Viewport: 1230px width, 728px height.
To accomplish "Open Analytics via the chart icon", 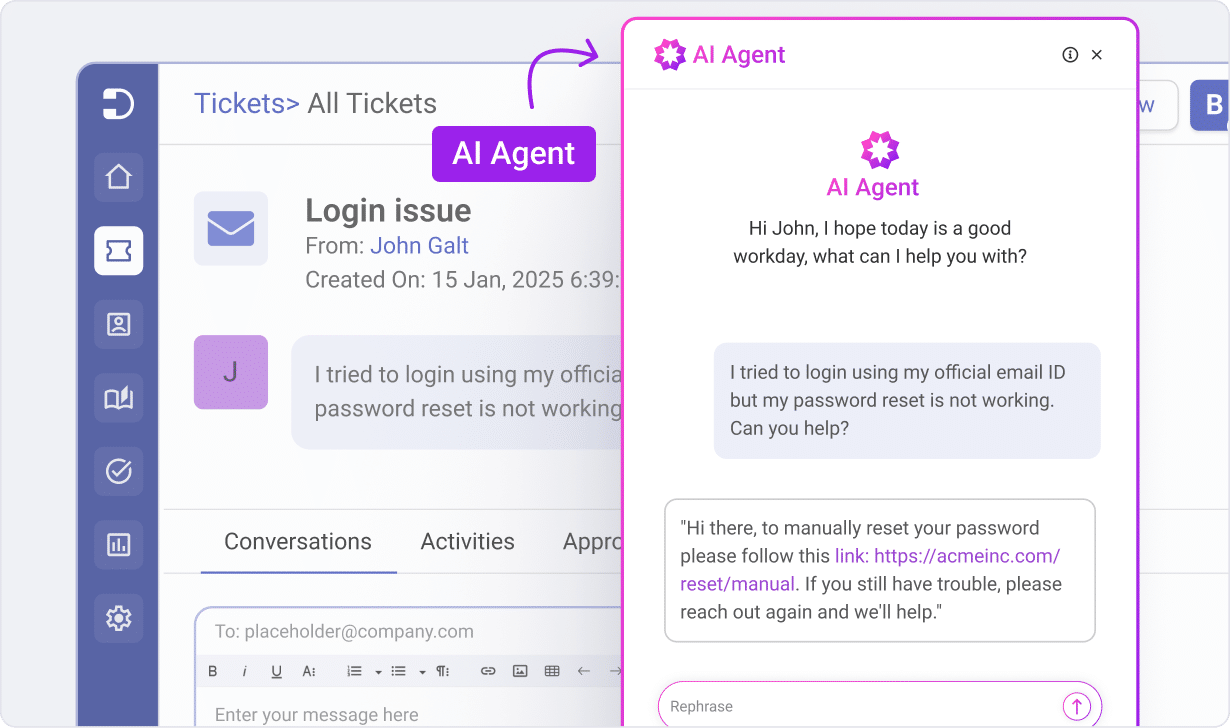I will tap(118, 544).
